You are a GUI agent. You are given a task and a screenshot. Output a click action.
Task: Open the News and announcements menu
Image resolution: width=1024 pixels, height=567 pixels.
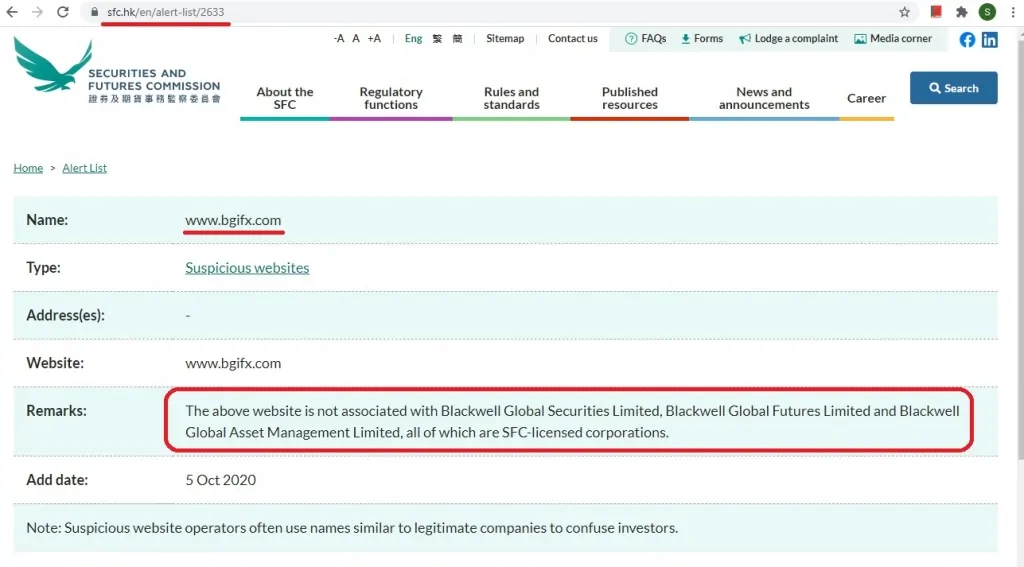(x=764, y=98)
